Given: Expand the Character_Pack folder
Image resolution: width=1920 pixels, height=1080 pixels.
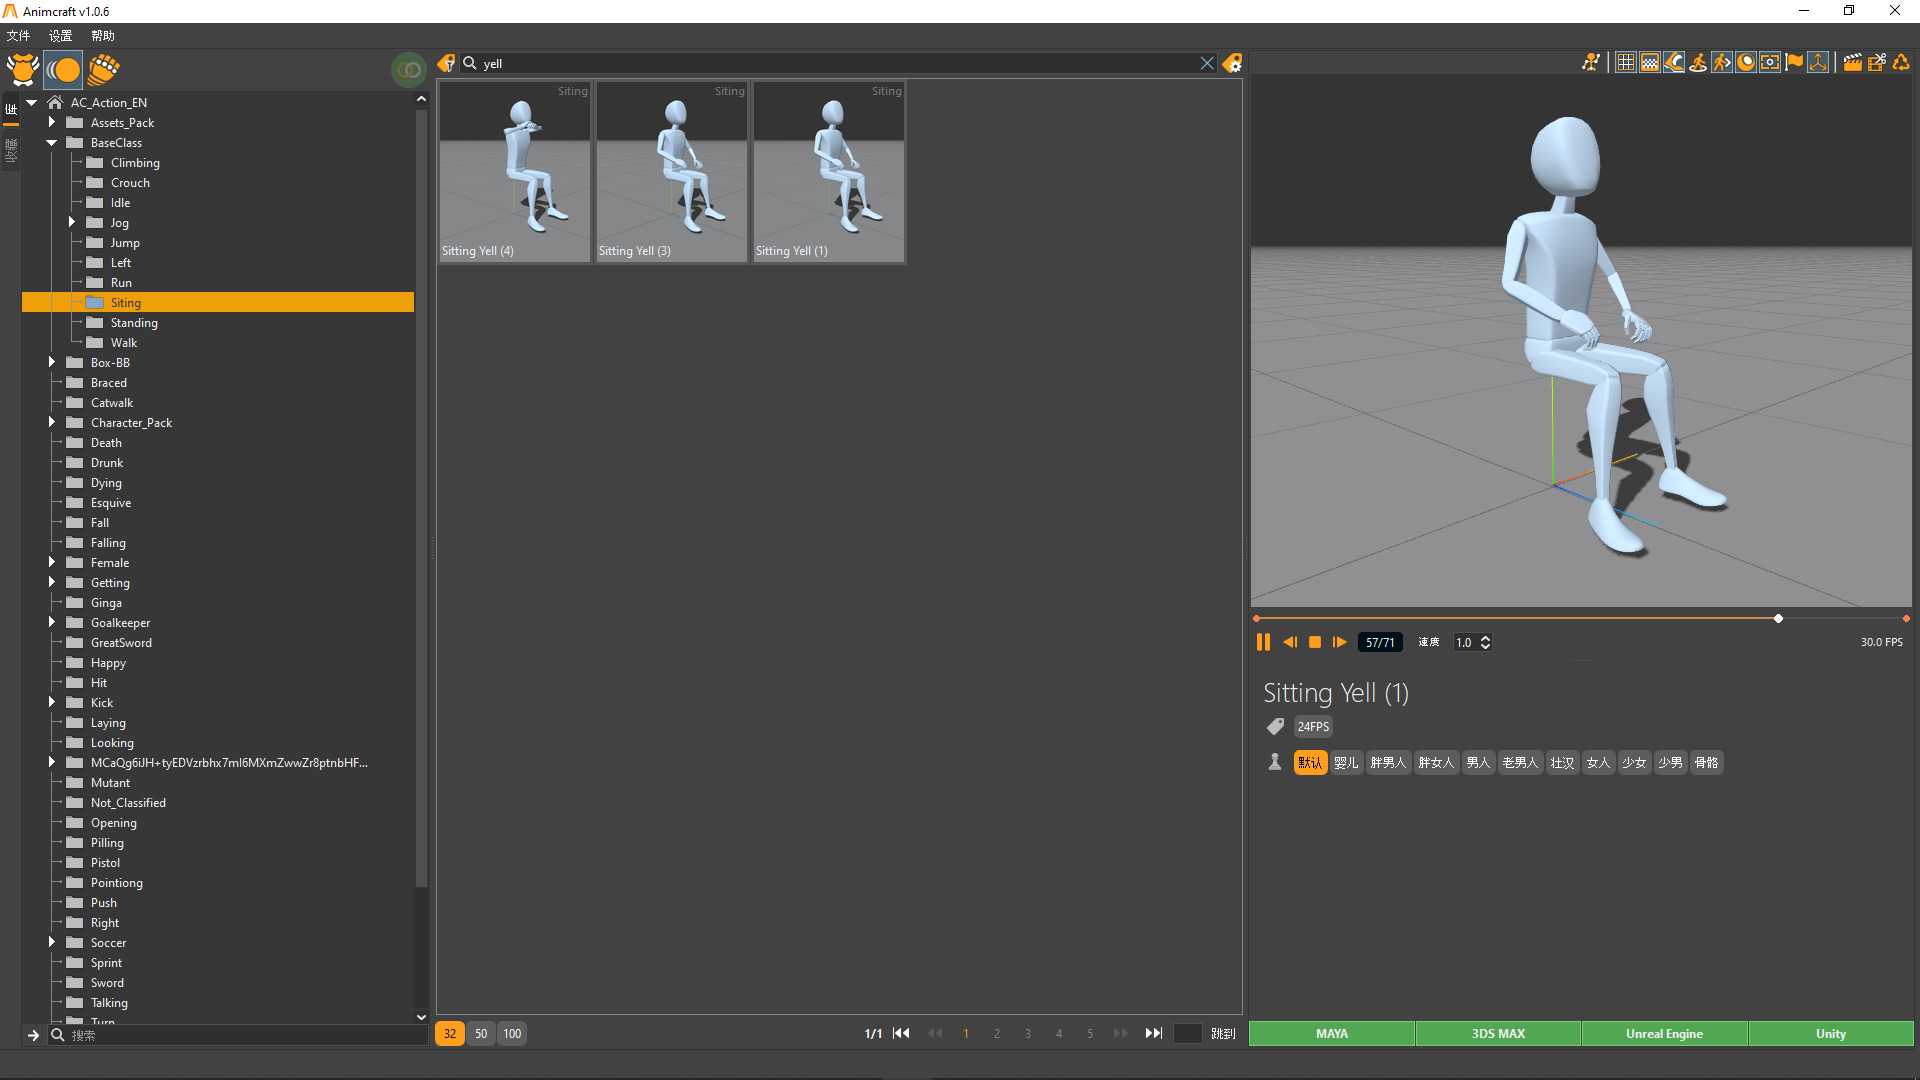Looking at the screenshot, I should point(52,422).
